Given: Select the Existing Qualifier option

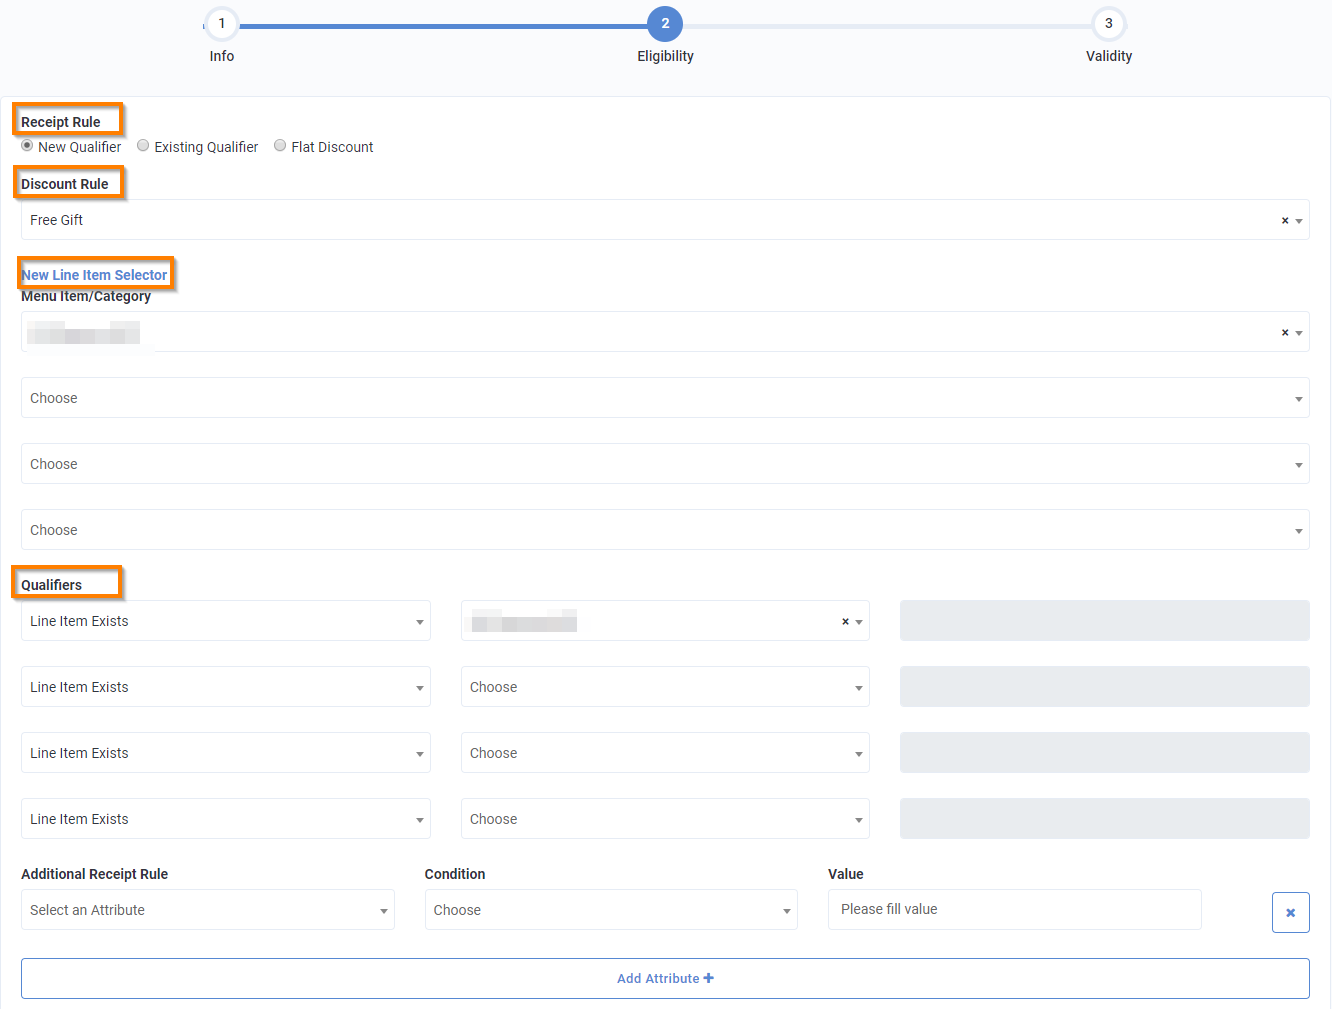Looking at the screenshot, I should (x=144, y=146).
